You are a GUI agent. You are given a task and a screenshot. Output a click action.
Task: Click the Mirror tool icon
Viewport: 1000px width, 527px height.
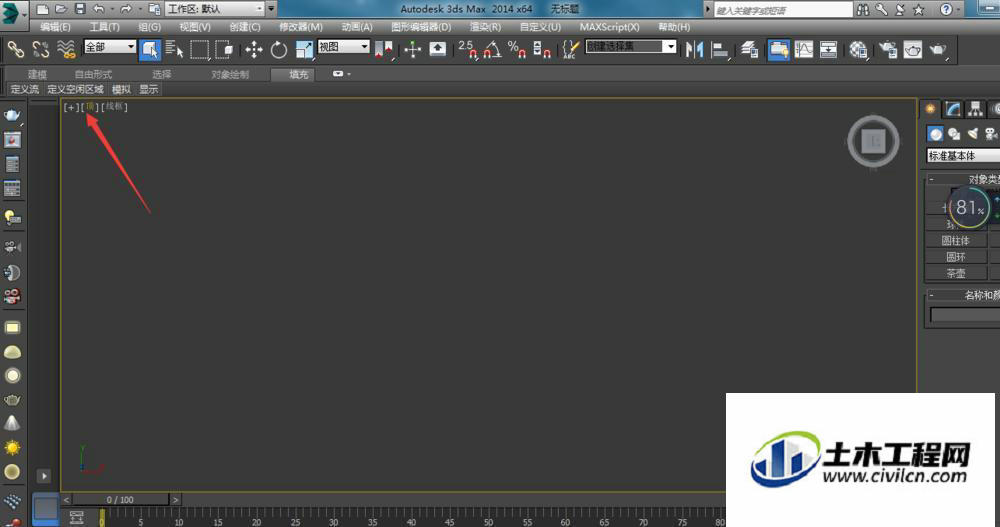pos(694,49)
